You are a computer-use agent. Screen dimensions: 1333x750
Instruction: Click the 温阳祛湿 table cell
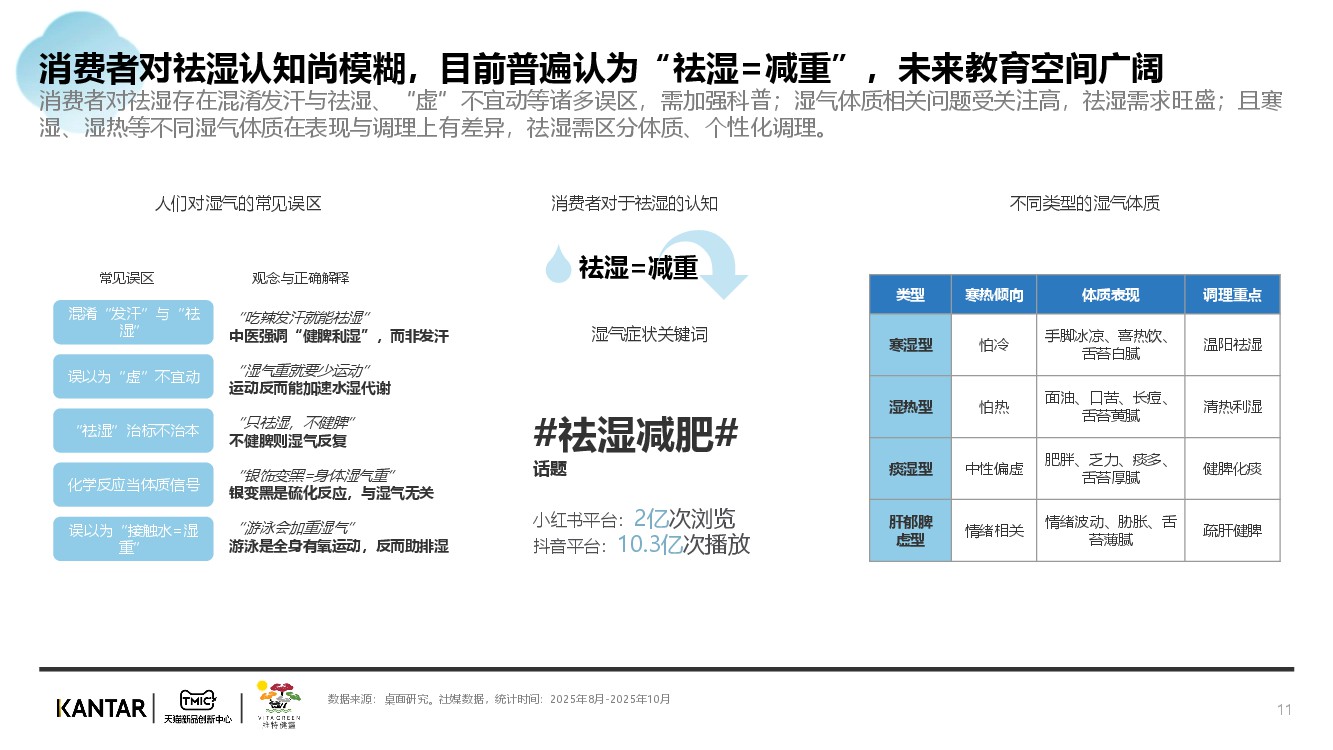tap(1232, 345)
